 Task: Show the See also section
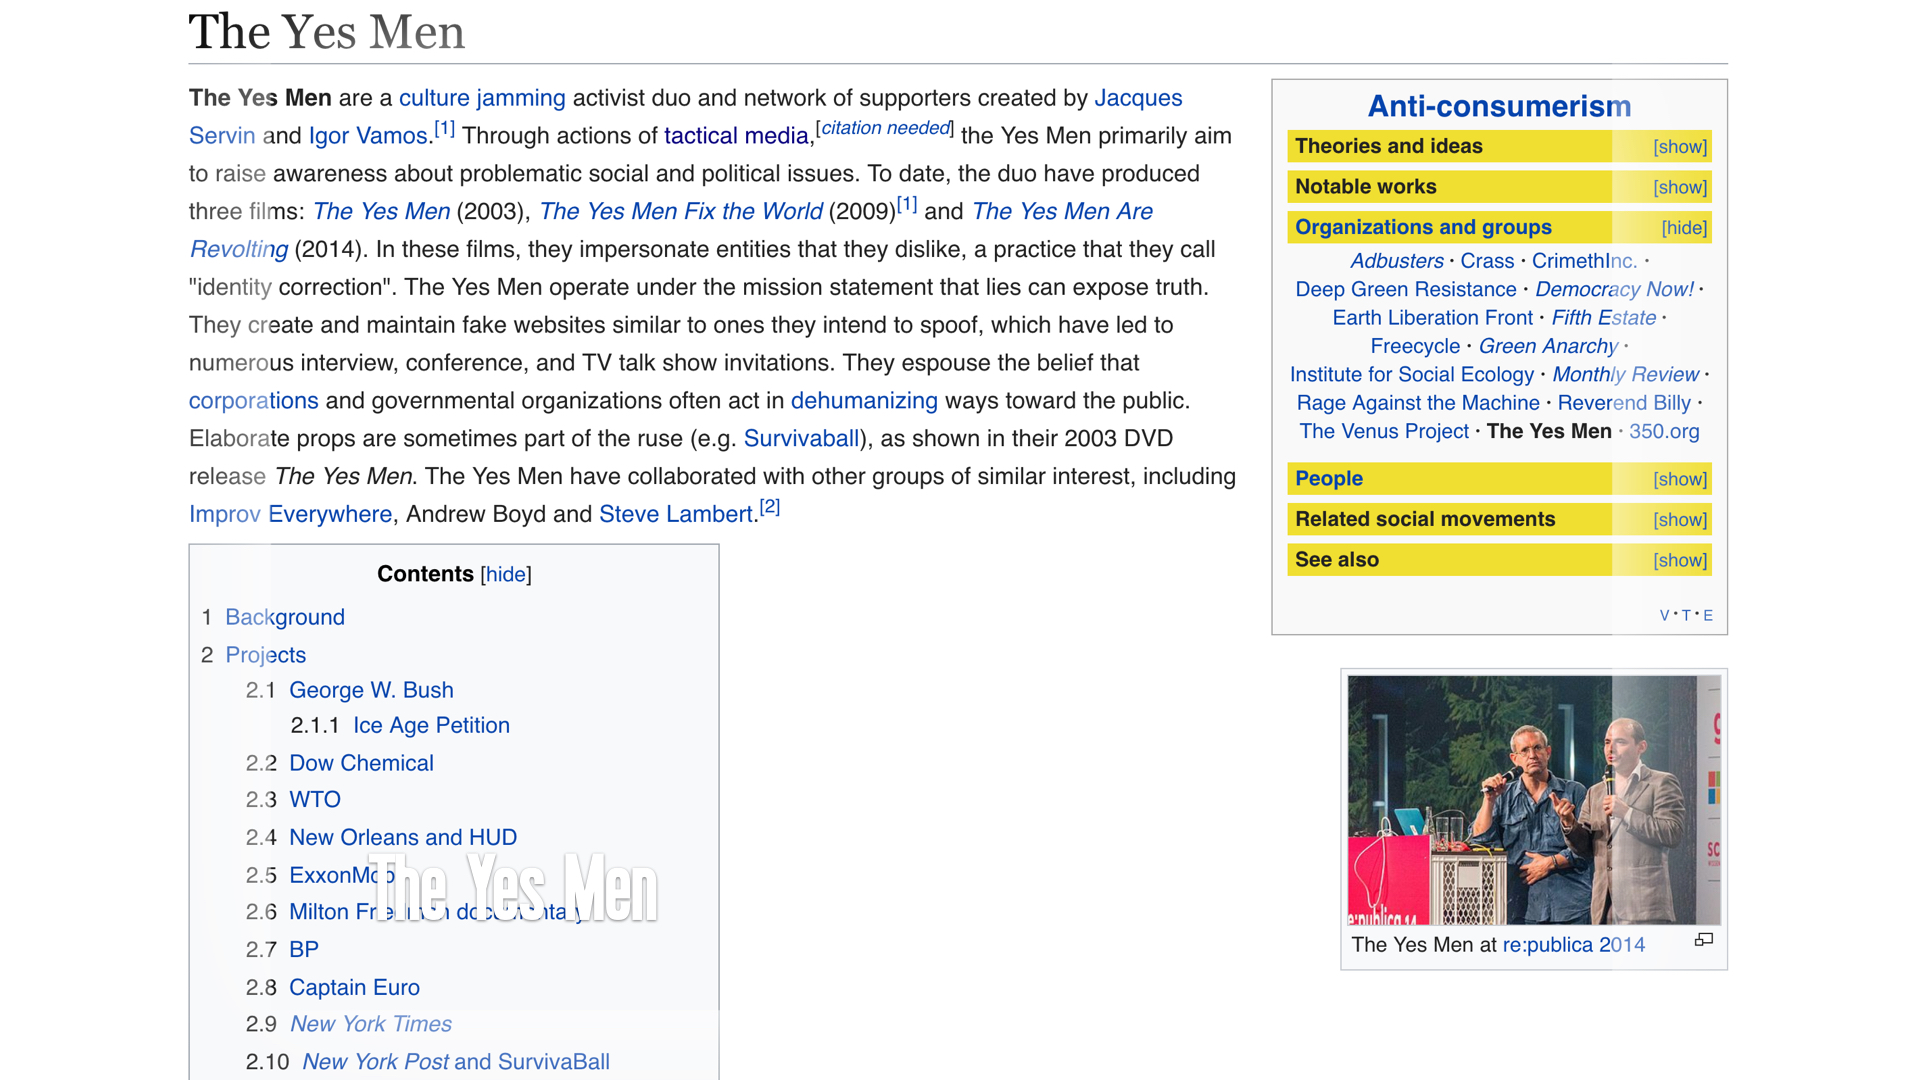pyautogui.click(x=1680, y=560)
